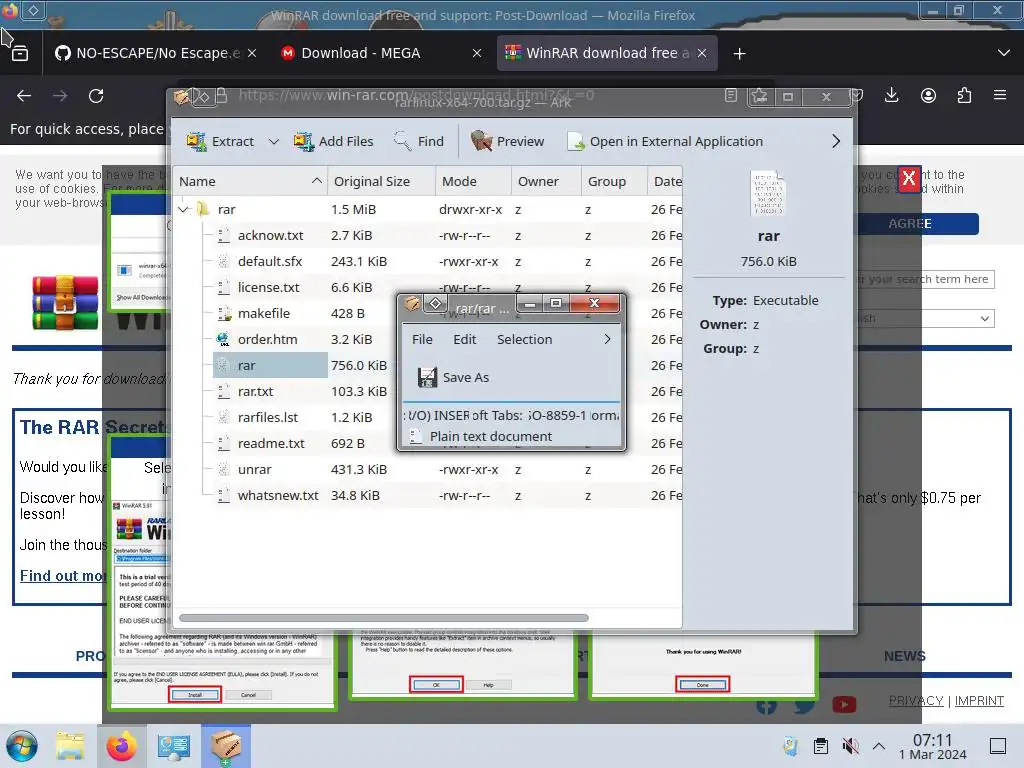Click the website search term field

(x=925, y=280)
